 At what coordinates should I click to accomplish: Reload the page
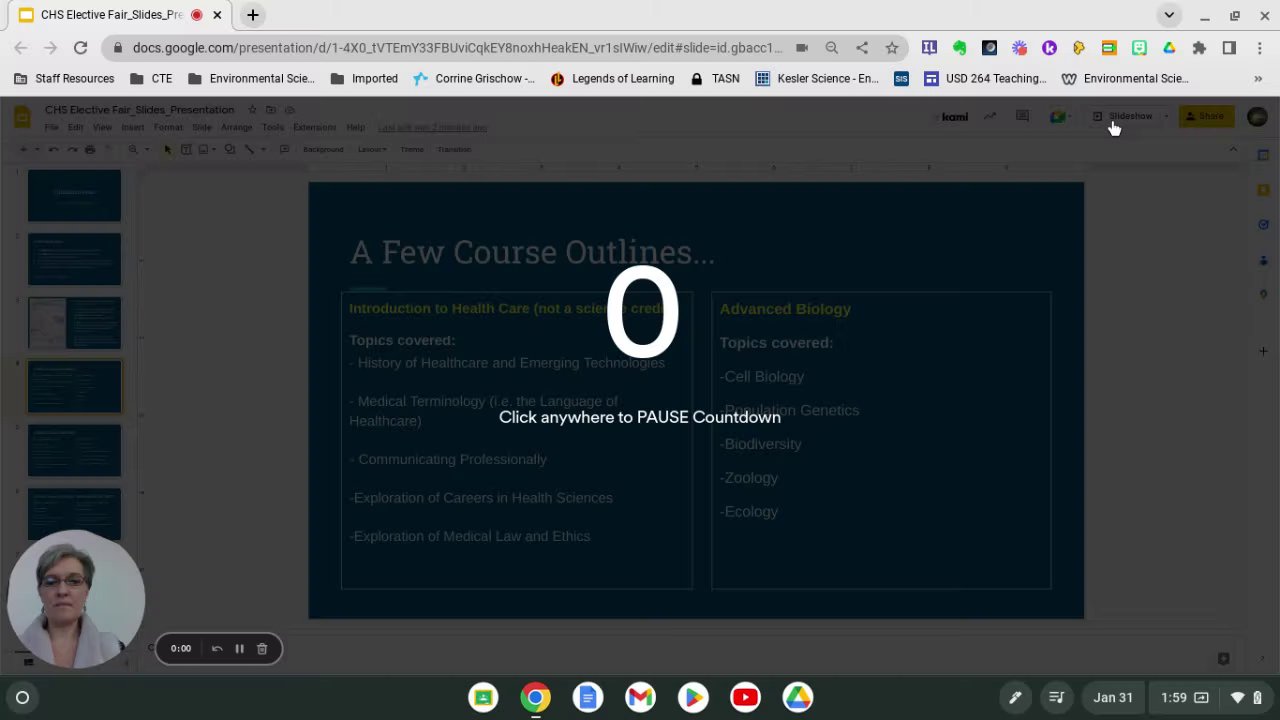tap(80, 47)
